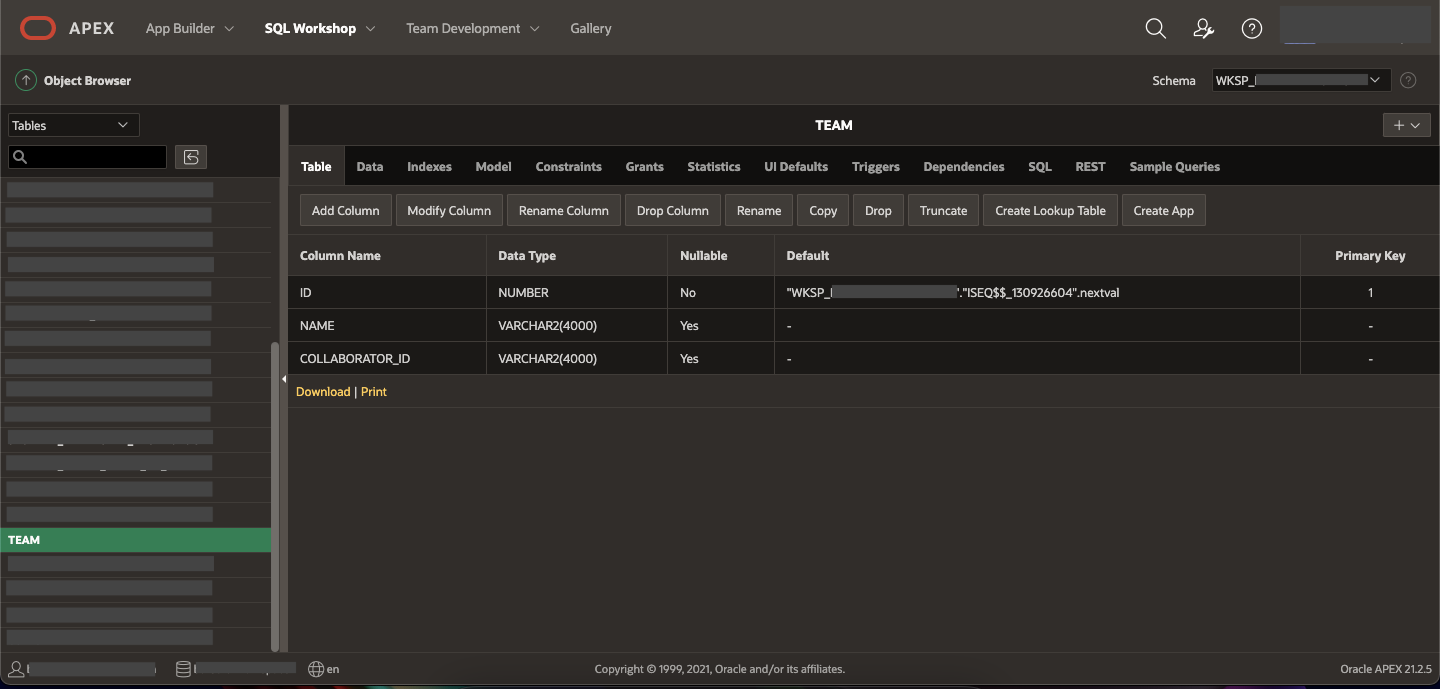The image size is (1440, 689).
Task: Open the Schema dropdown
Action: [x=1301, y=80]
